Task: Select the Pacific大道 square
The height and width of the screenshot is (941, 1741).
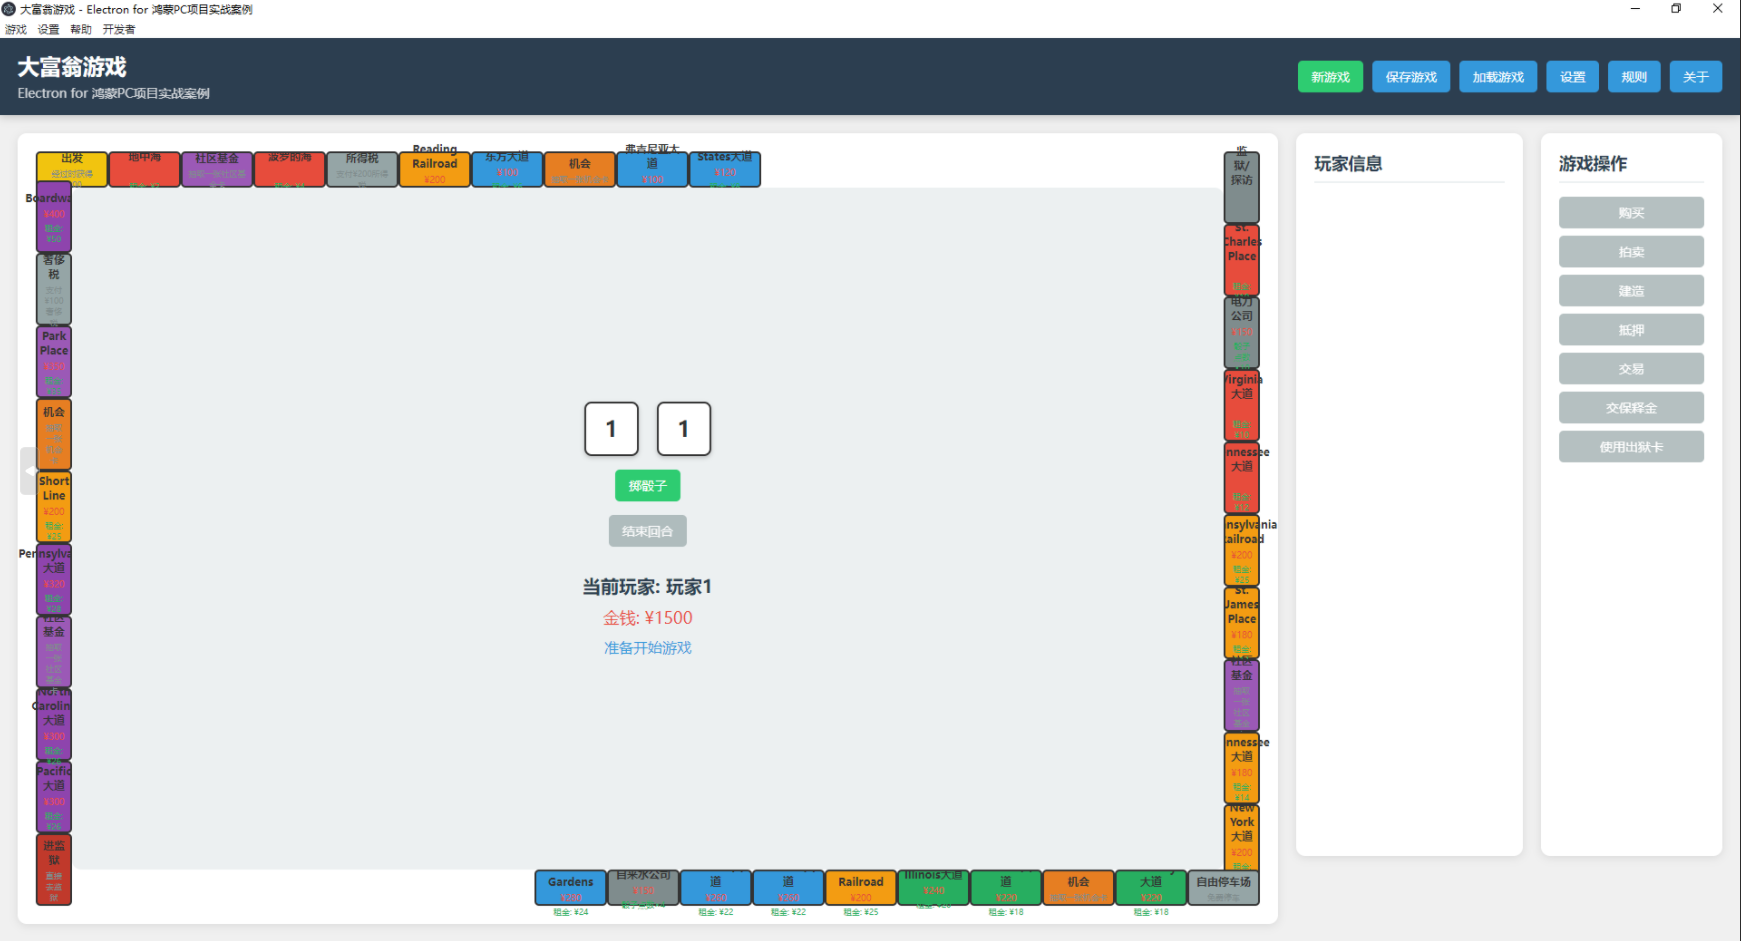Action: pyautogui.click(x=54, y=797)
